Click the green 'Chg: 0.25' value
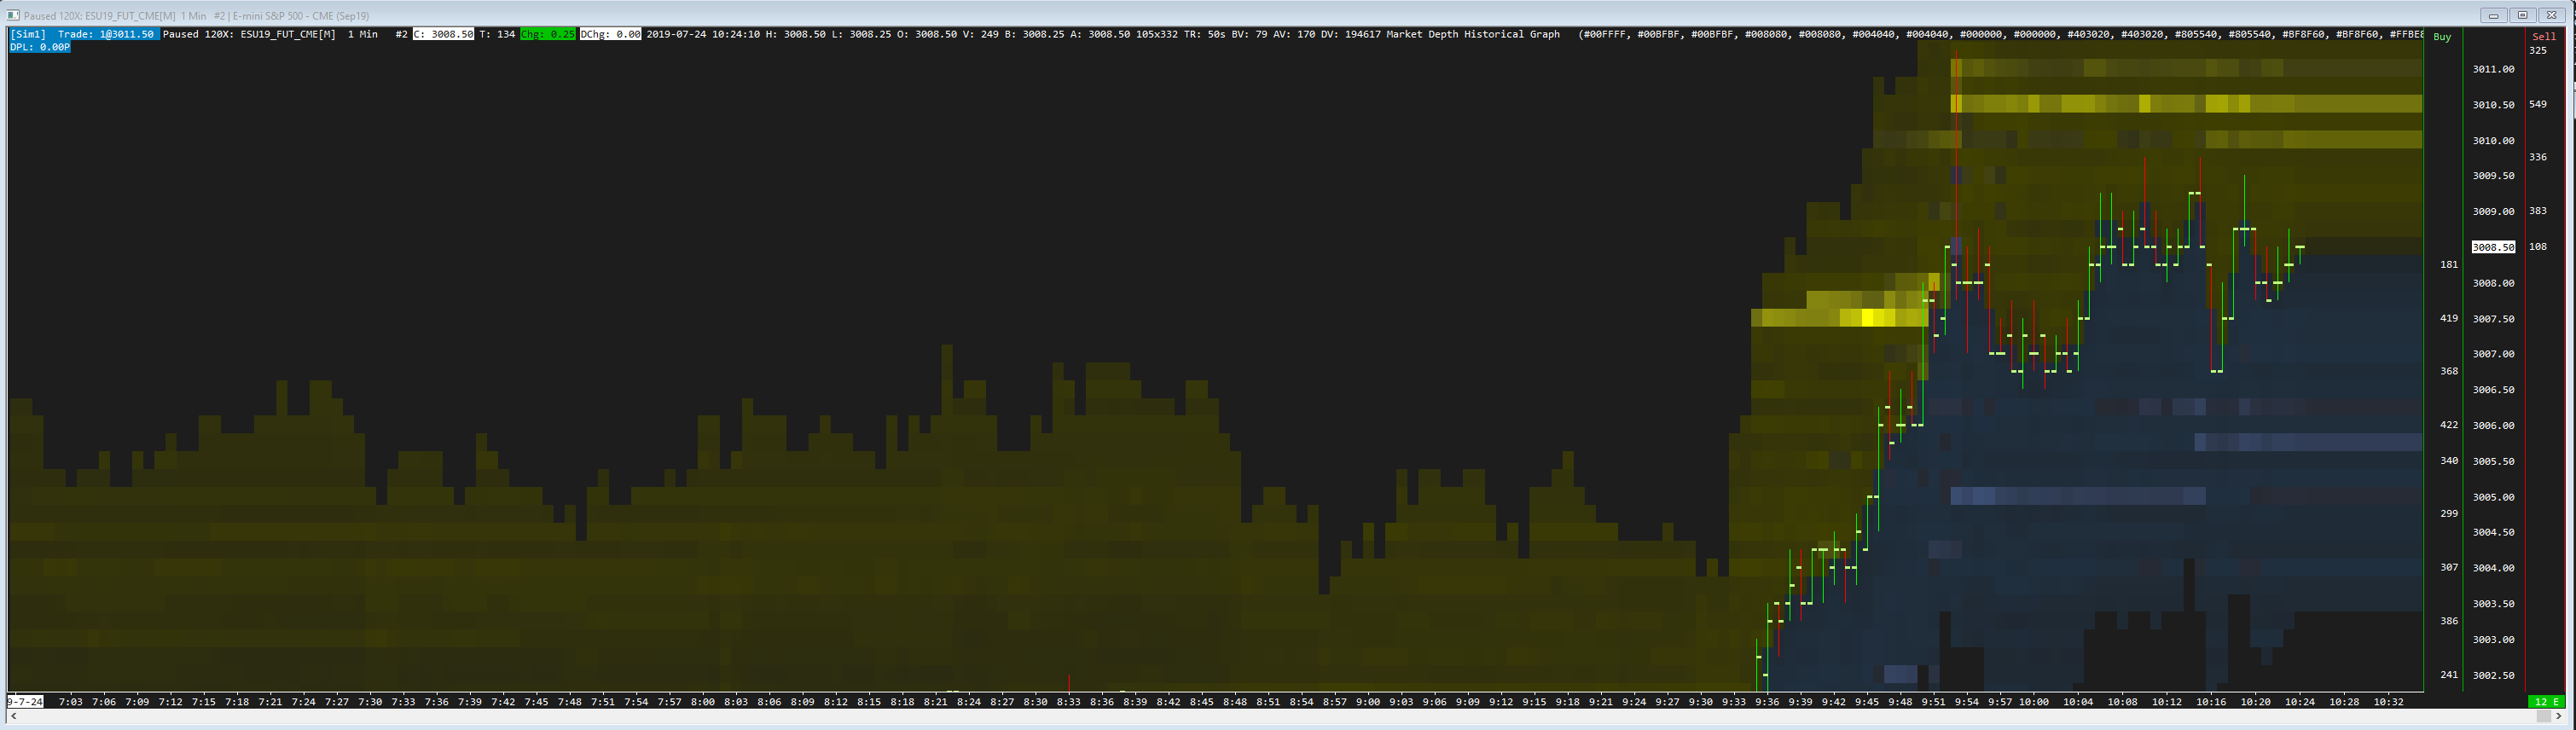The width and height of the screenshot is (2576, 730). pos(548,34)
